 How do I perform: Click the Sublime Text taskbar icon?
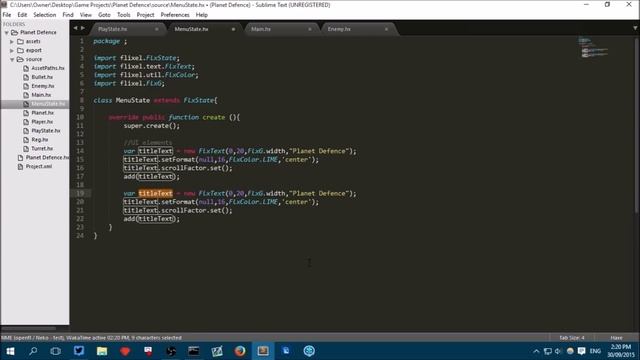click(263, 351)
